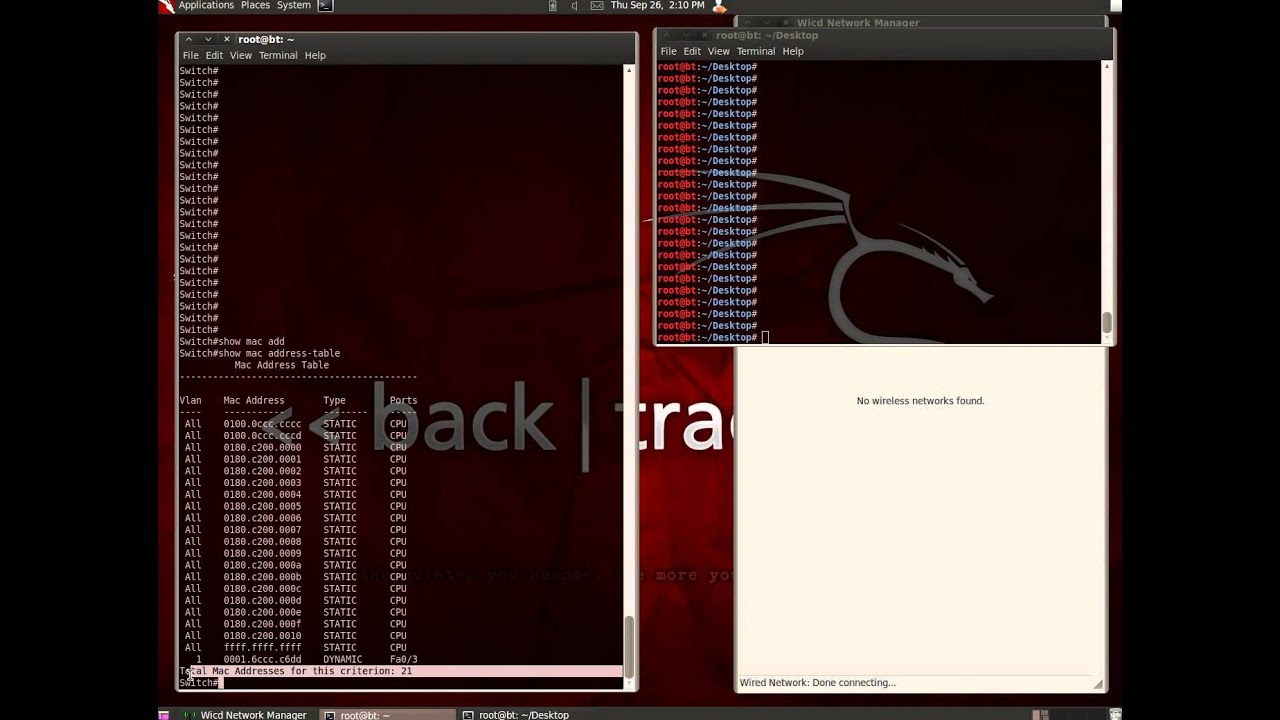The image size is (1280, 720).
Task: Click 'Switch#show mac add' command line
Action: 232,342
